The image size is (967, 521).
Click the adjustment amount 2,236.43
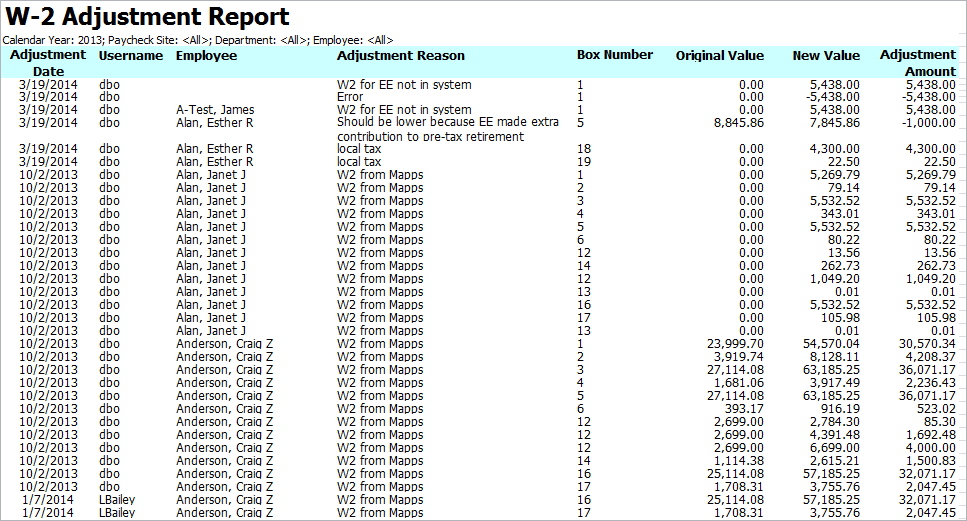coord(931,382)
